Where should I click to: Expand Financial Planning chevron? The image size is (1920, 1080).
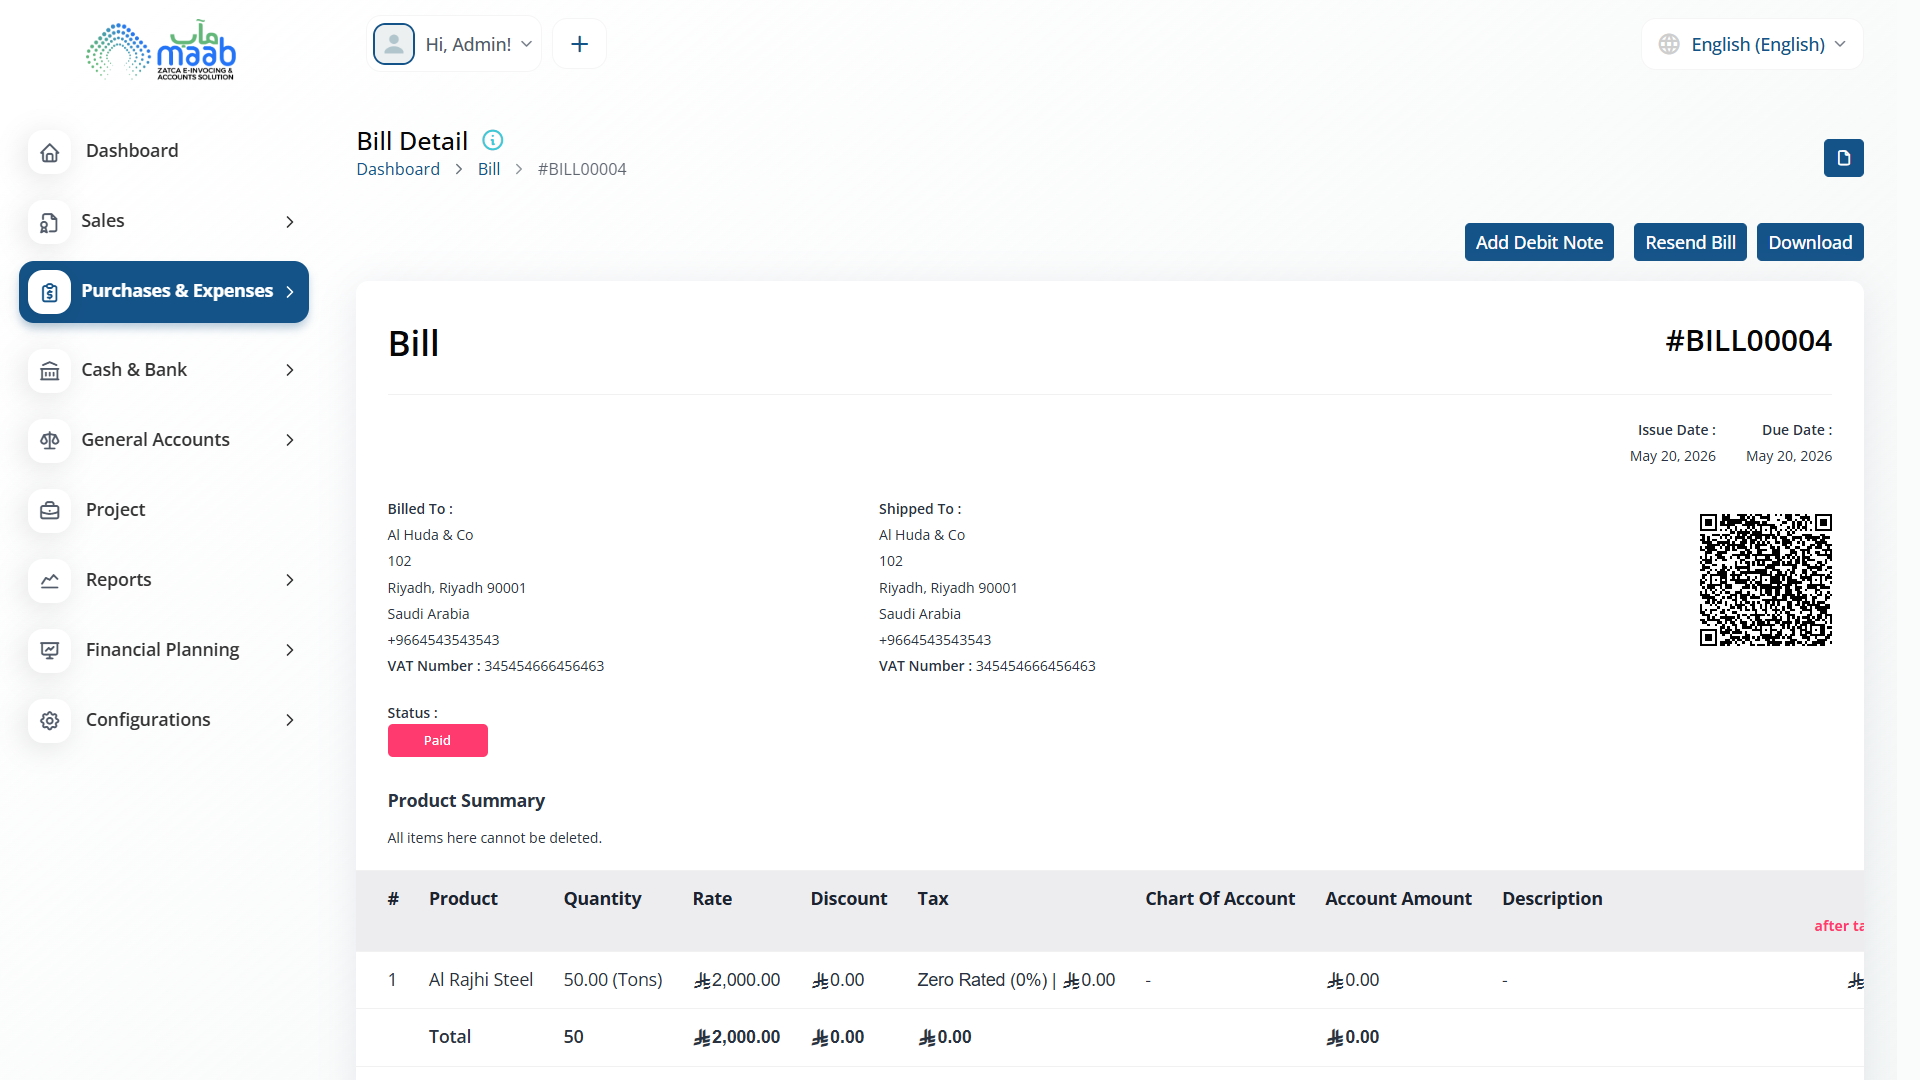click(290, 650)
